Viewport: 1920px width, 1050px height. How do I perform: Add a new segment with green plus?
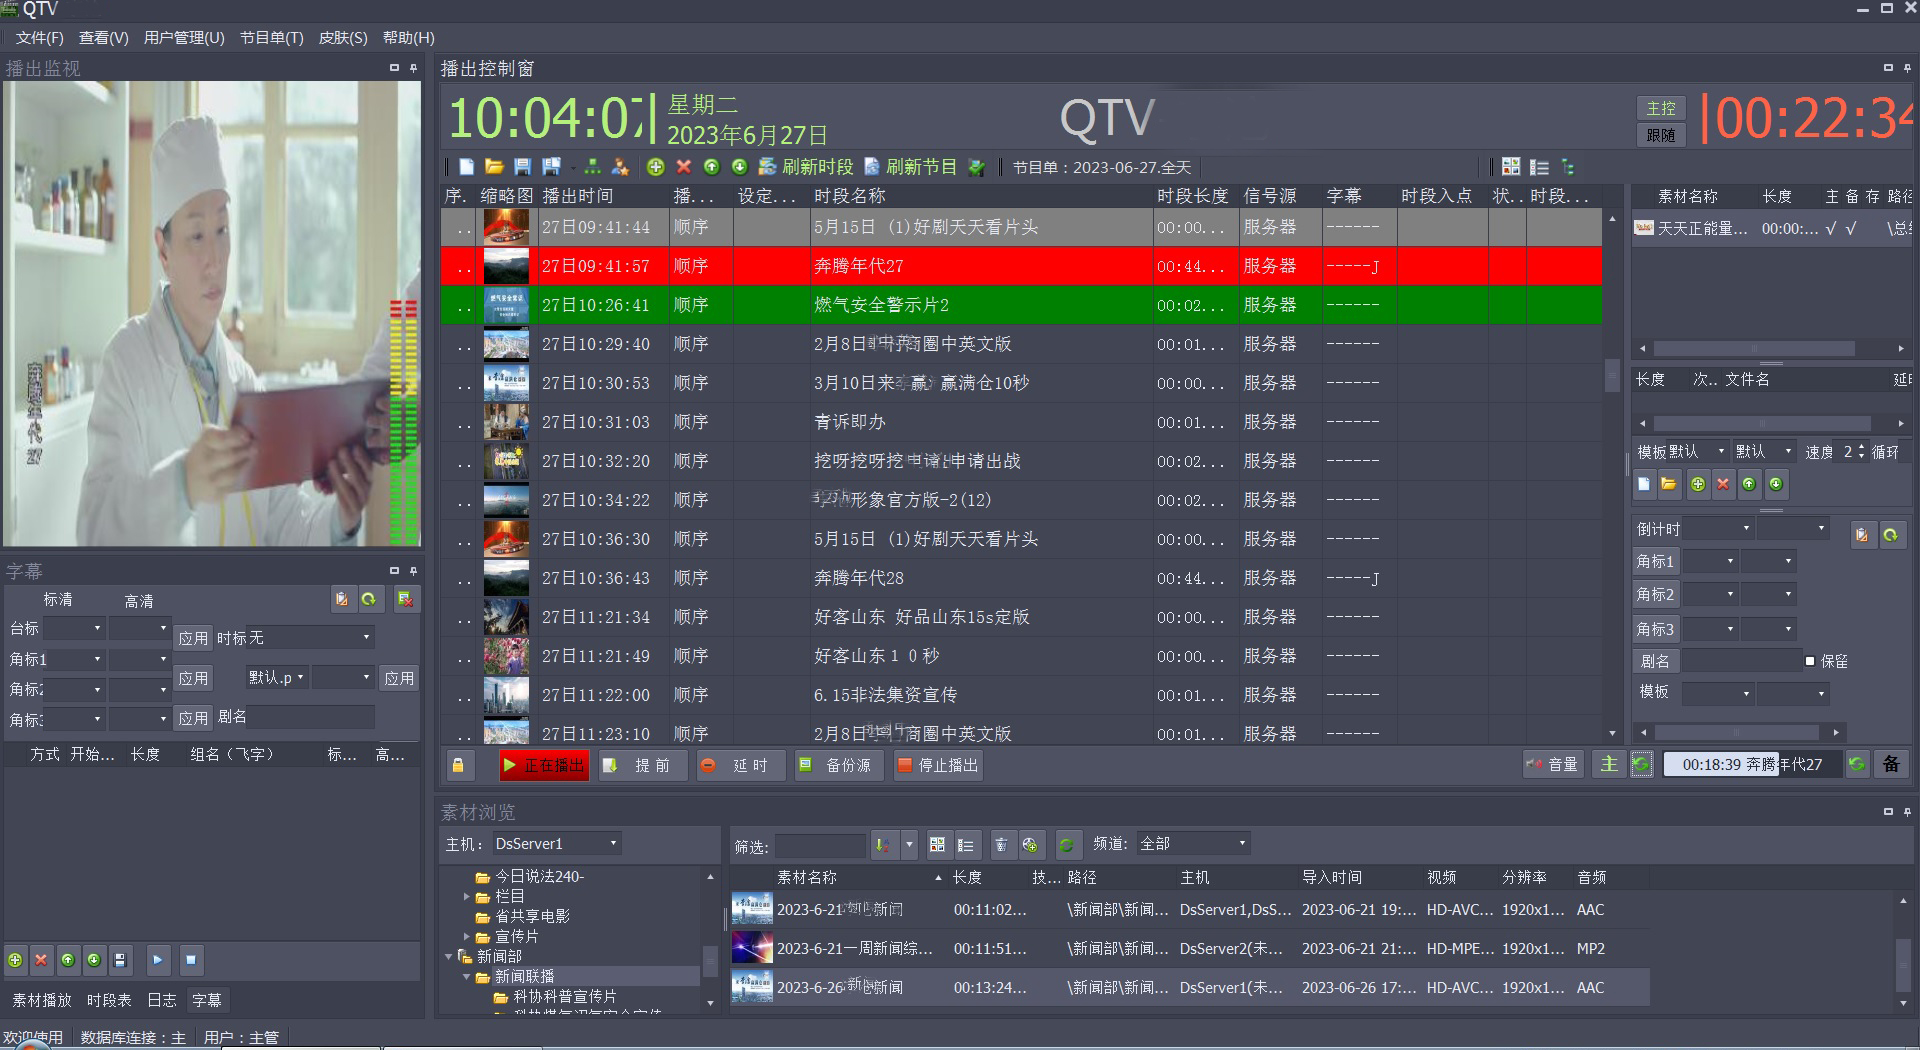tap(656, 167)
